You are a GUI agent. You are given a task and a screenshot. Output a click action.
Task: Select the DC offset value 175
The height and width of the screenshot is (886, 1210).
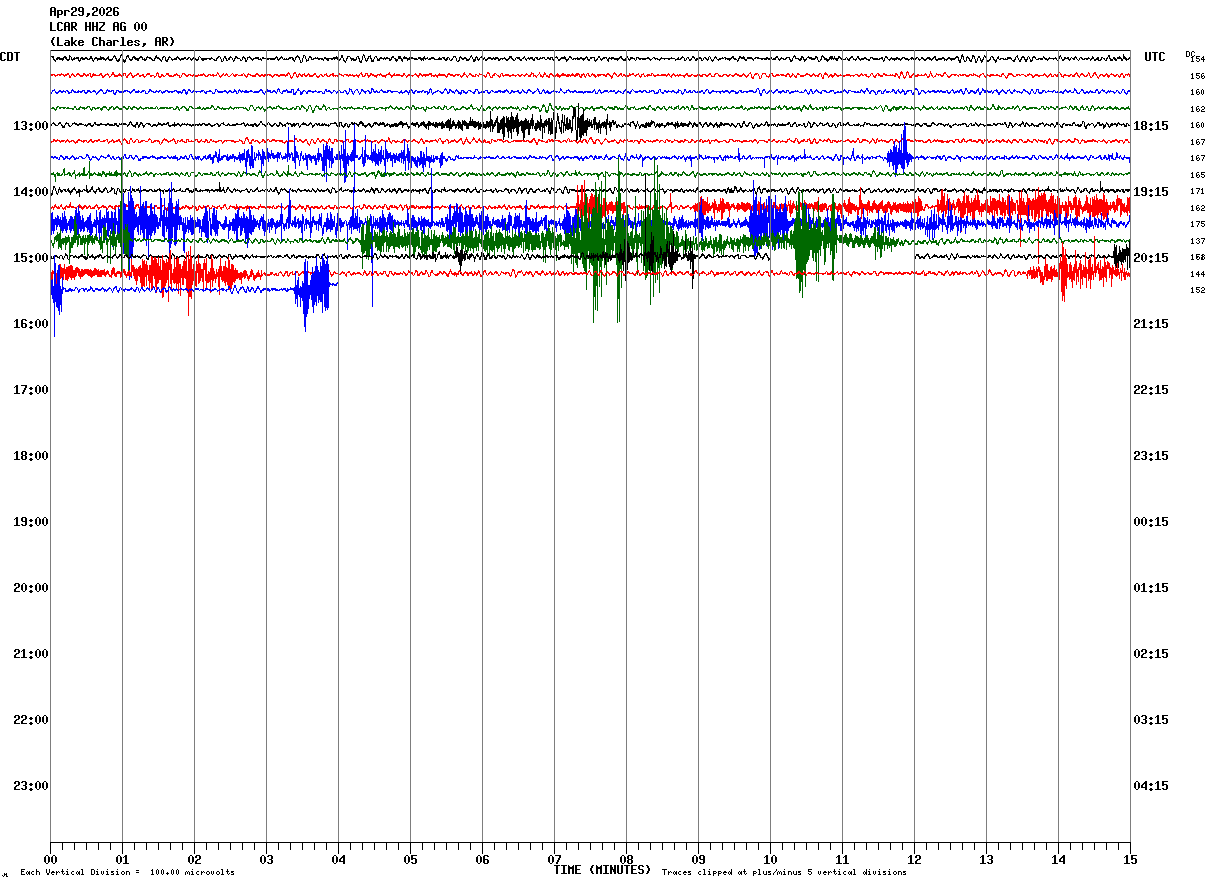point(1197,224)
